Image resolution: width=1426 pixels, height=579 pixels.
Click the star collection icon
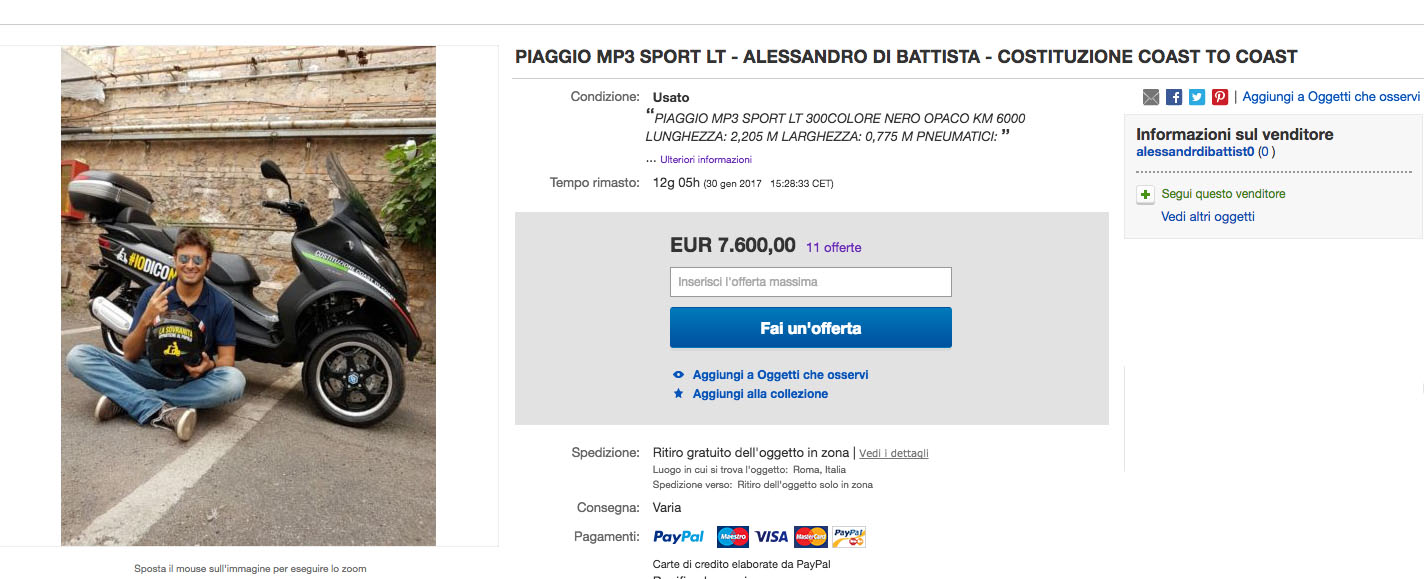click(679, 394)
